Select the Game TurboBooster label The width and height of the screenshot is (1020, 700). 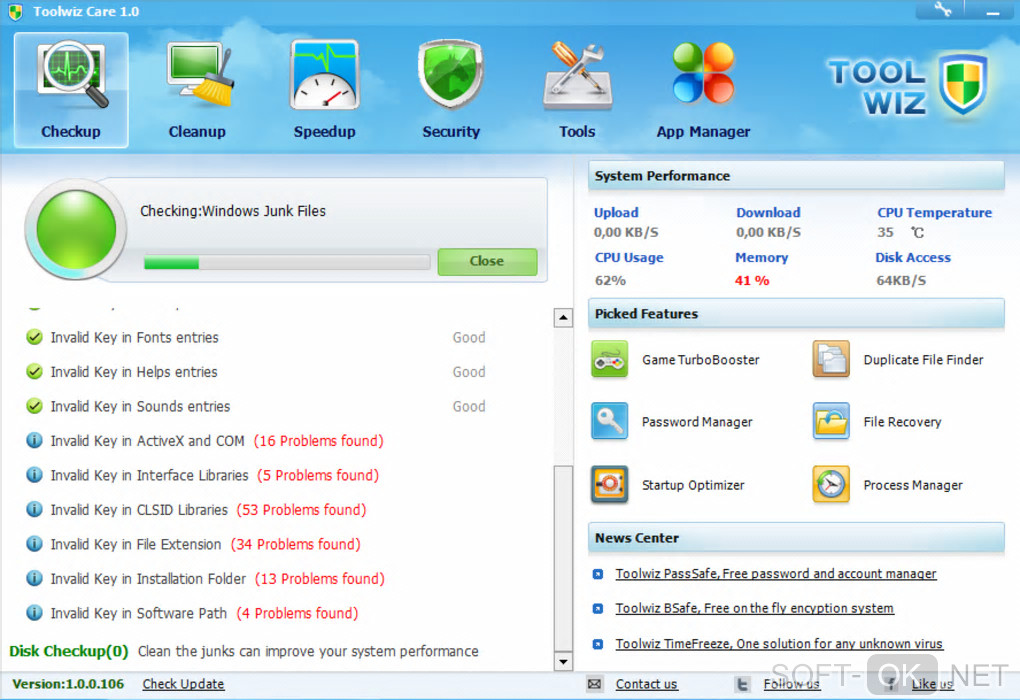click(701, 360)
